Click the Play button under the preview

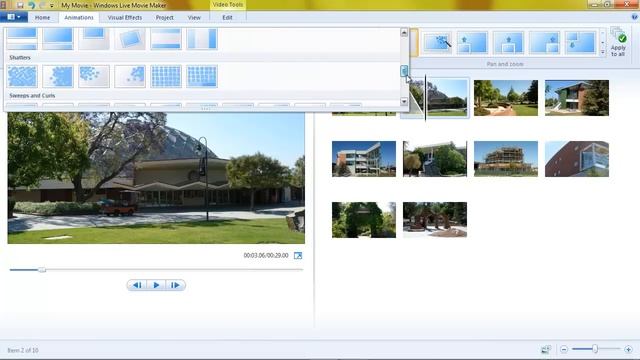coord(156,285)
